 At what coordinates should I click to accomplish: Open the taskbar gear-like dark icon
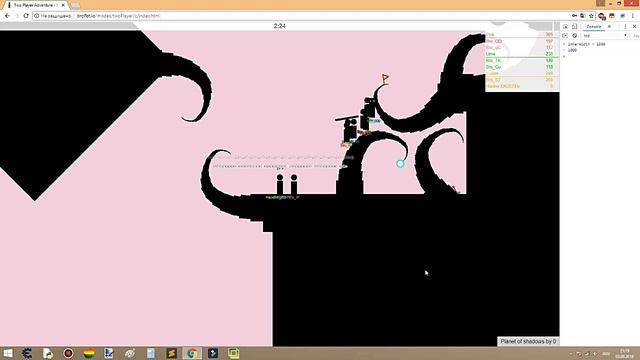pyautogui.click(x=27, y=353)
